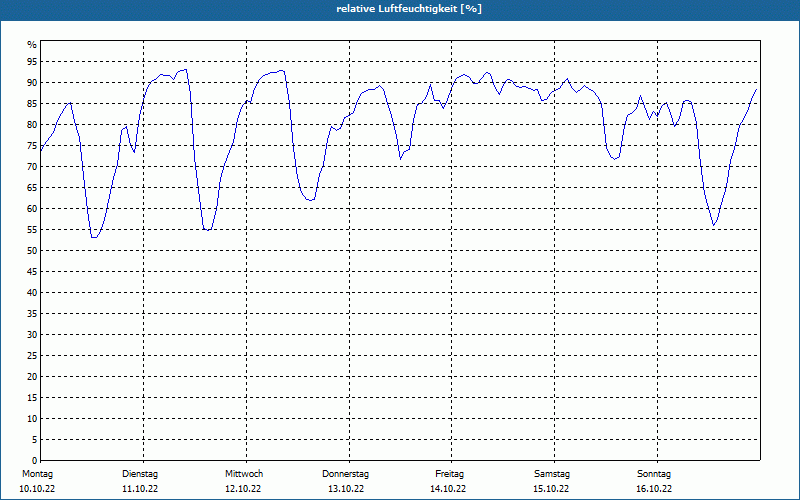Screen dimensions: 800x500
Task: Click the y-axis value 25
Action: (32, 356)
